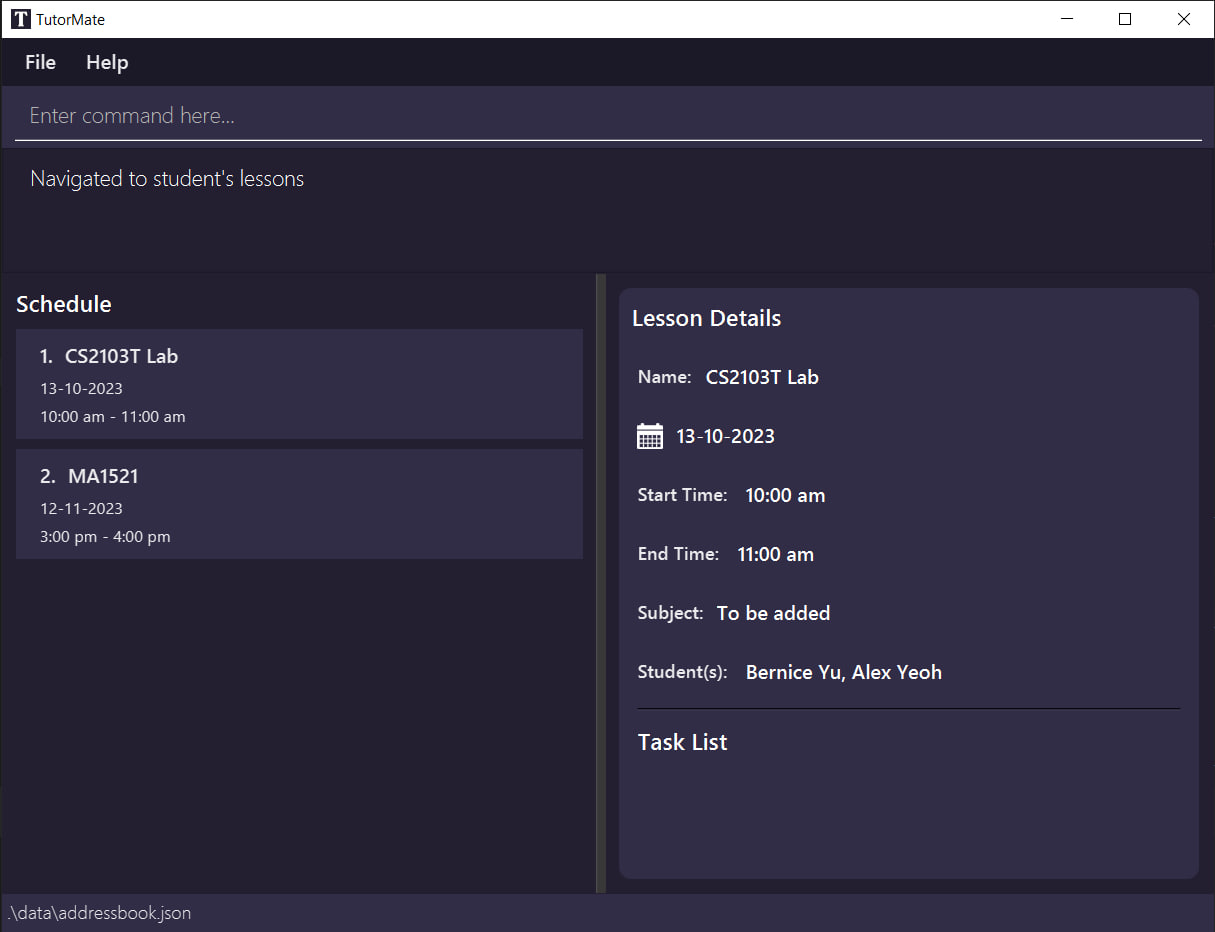This screenshot has height=932, width=1215.
Task: Click the End Time value 11:00 am
Action: pyautogui.click(x=775, y=554)
